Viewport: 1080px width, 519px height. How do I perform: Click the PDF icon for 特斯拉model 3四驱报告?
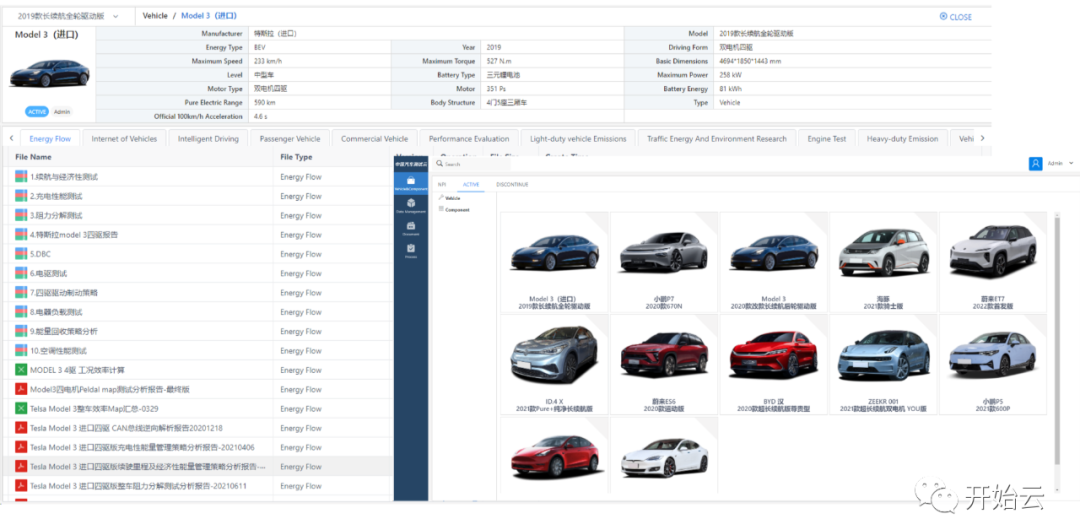(20, 235)
